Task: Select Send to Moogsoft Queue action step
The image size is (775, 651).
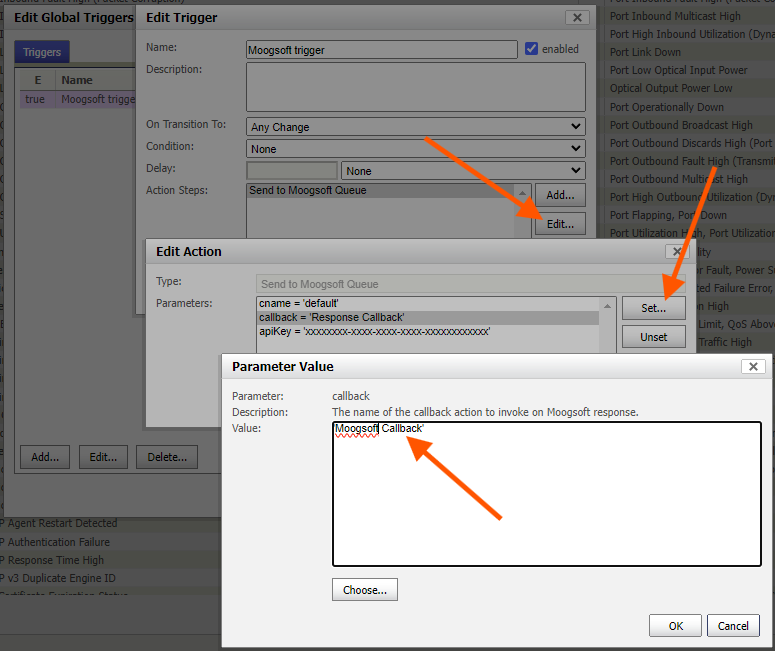Action: pos(381,191)
